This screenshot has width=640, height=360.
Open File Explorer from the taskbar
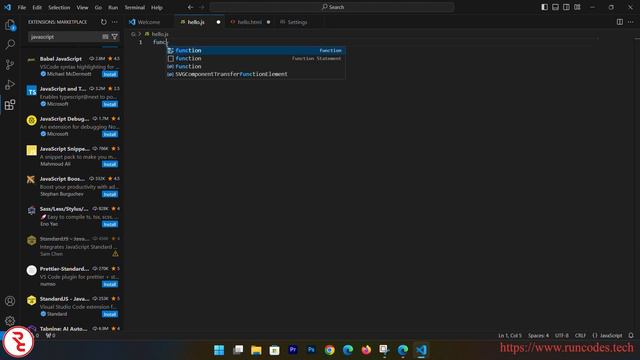pos(256,350)
